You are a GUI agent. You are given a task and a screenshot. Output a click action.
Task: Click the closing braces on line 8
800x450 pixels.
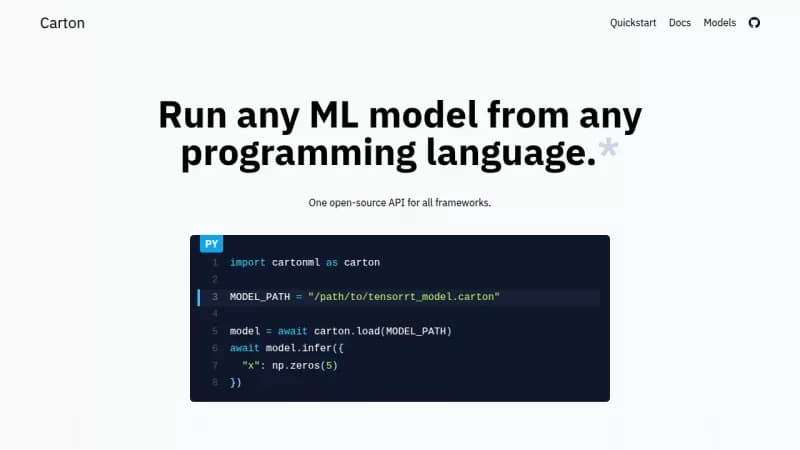coord(236,382)
